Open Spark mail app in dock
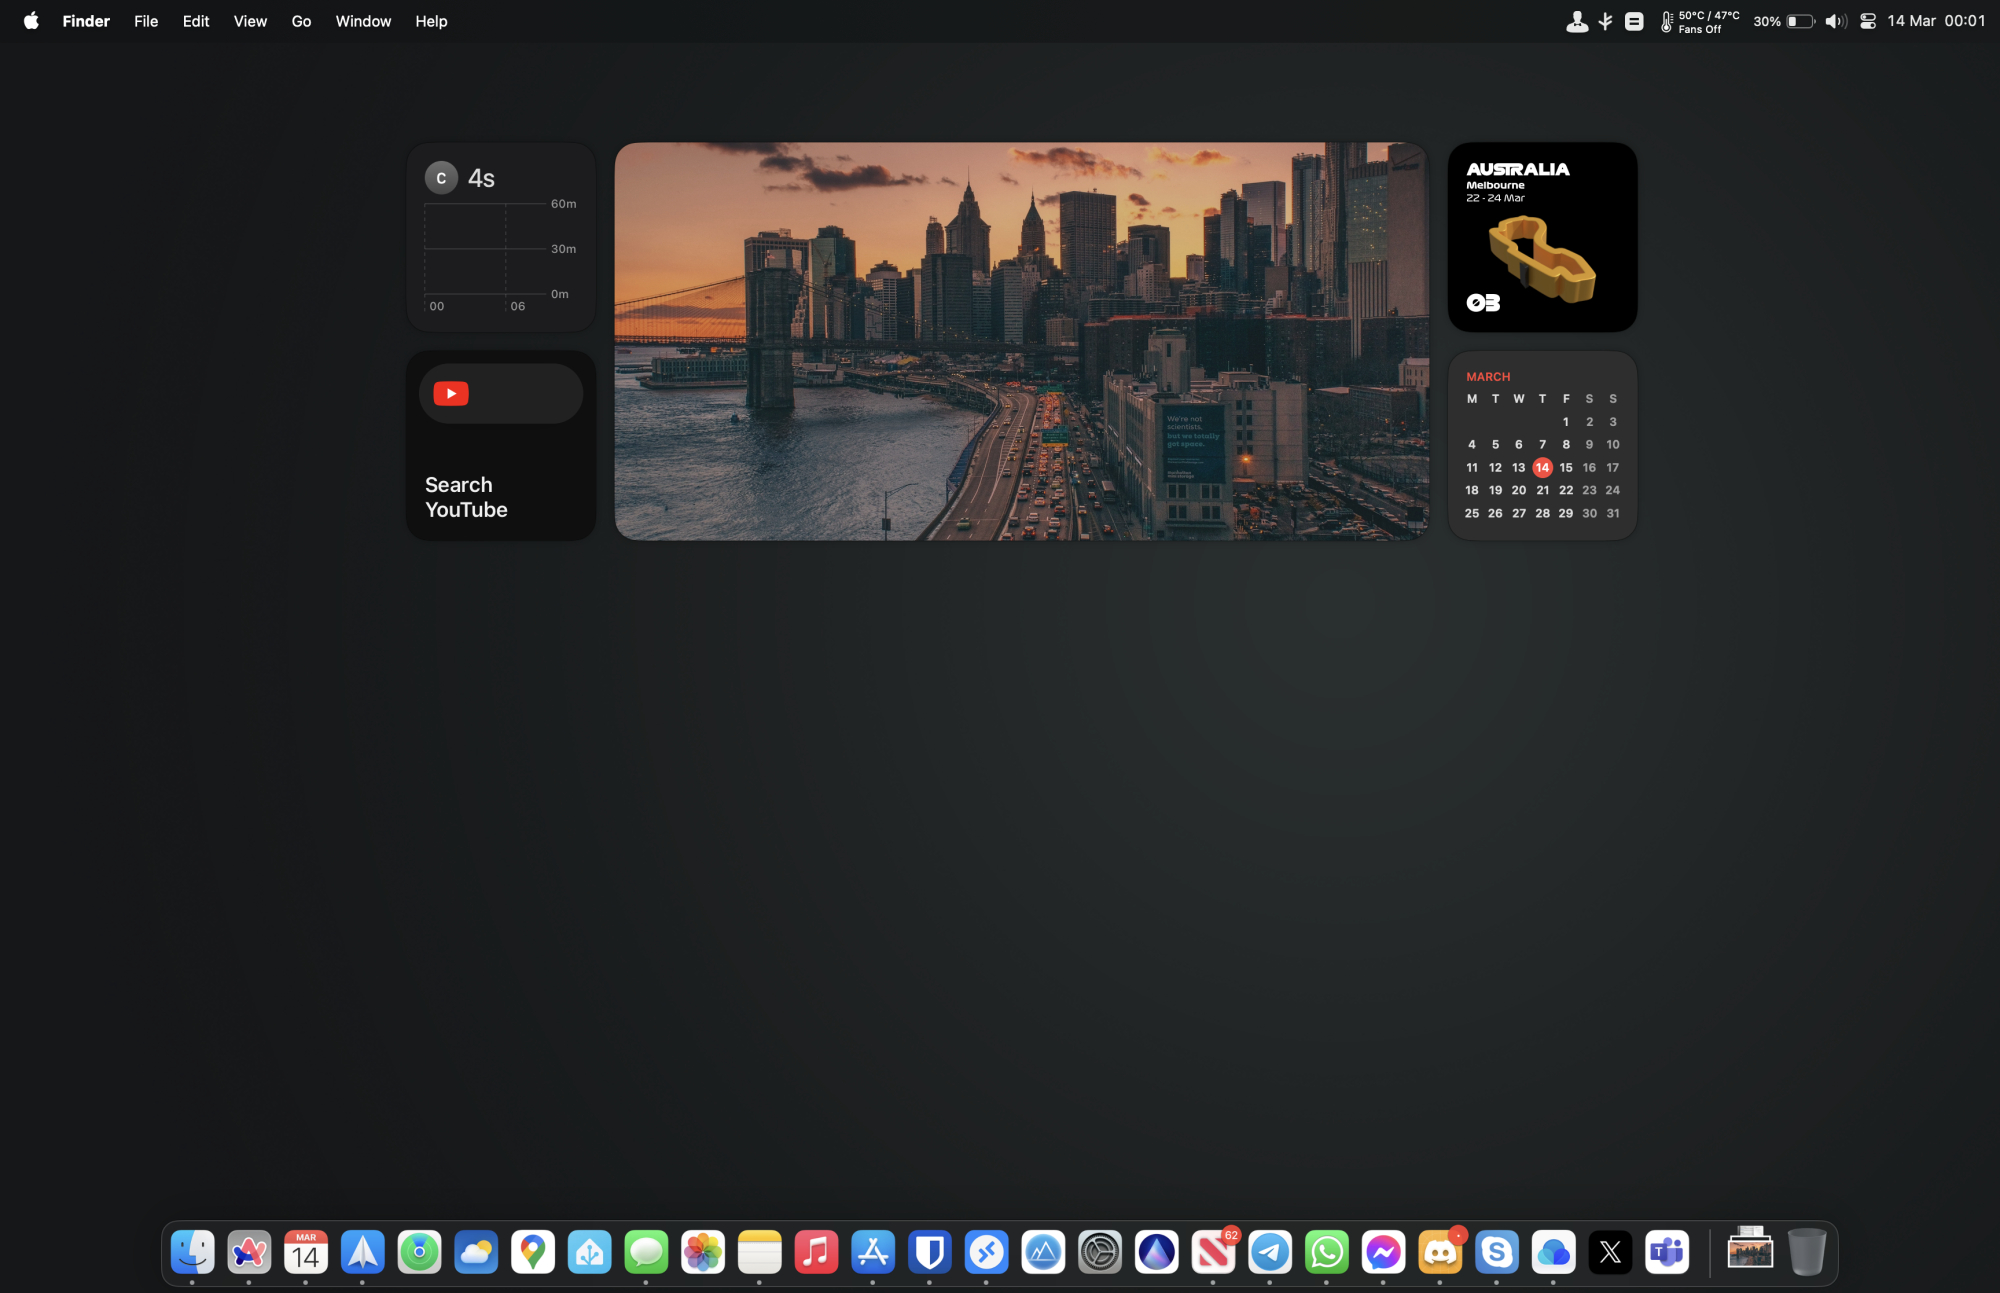Image resolution: width=2000 pixels, height=1293 pixels. (362, 1252)
